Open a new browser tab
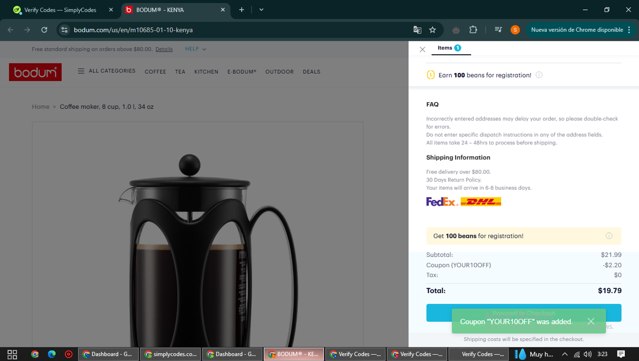The width and height of the screenshot is (639, 361). click(241, 10)
